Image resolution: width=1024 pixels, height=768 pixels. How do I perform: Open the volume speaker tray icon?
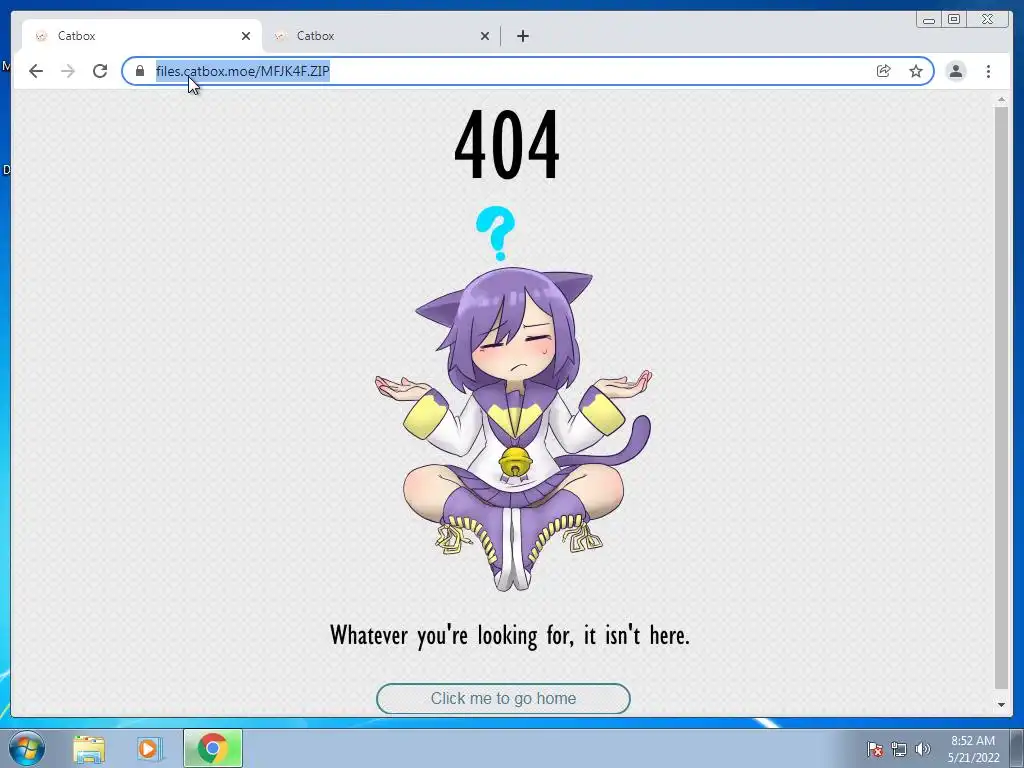point(923,749)
